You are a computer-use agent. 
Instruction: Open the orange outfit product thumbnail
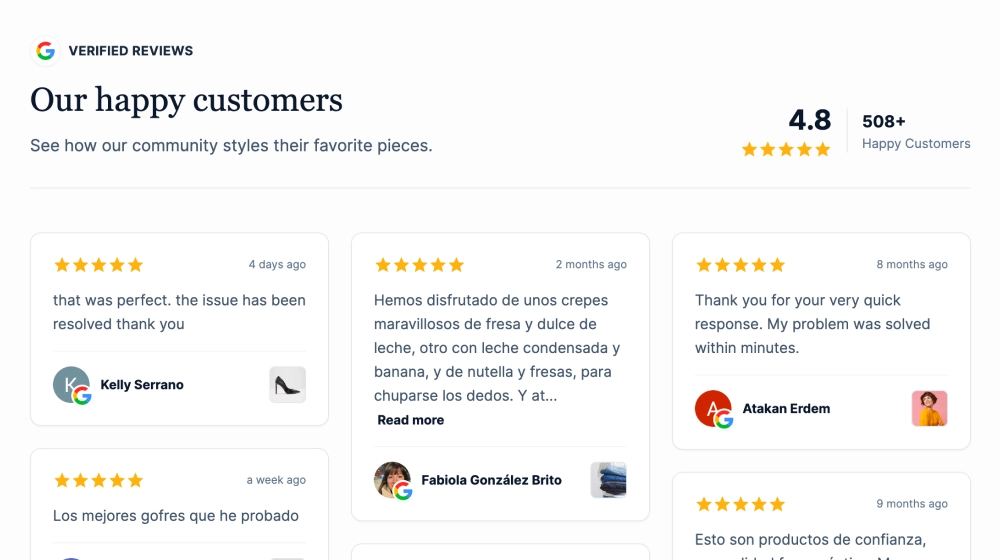click(929, 409)
